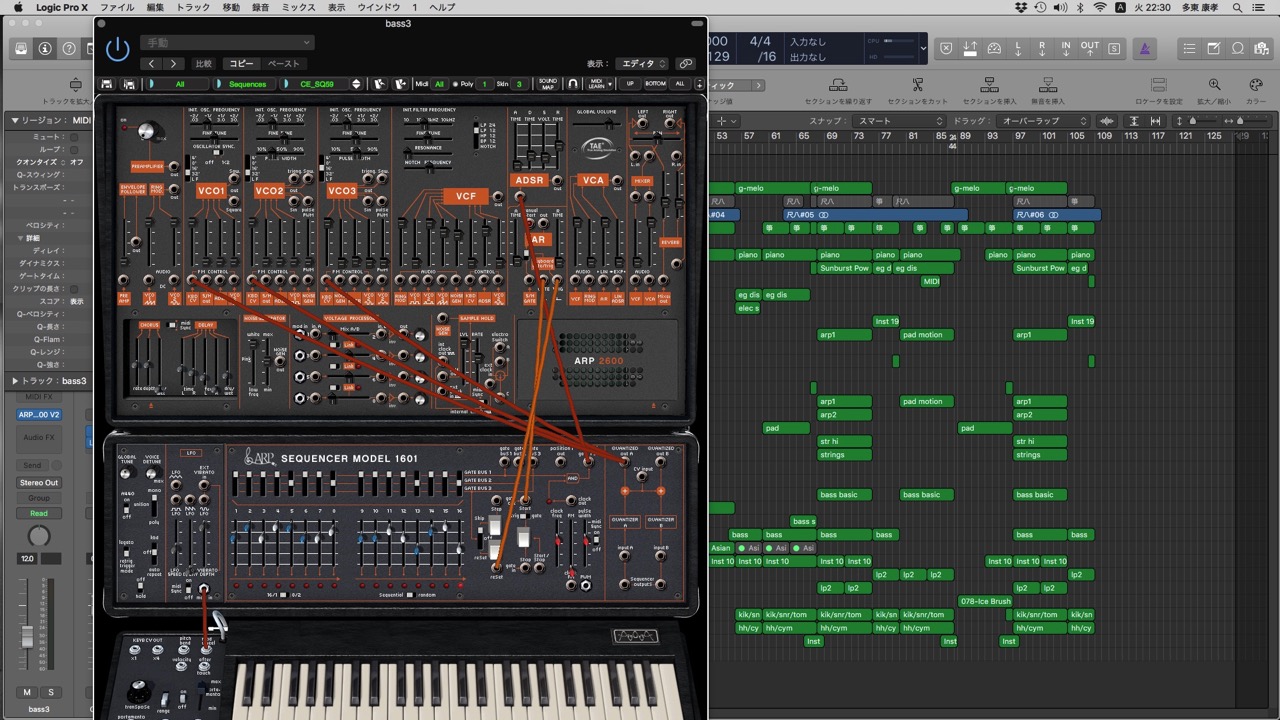The height and width of the screenshot is (720, 1280).
Task: Click the ペースト paste button
Action: click(283, 64)
